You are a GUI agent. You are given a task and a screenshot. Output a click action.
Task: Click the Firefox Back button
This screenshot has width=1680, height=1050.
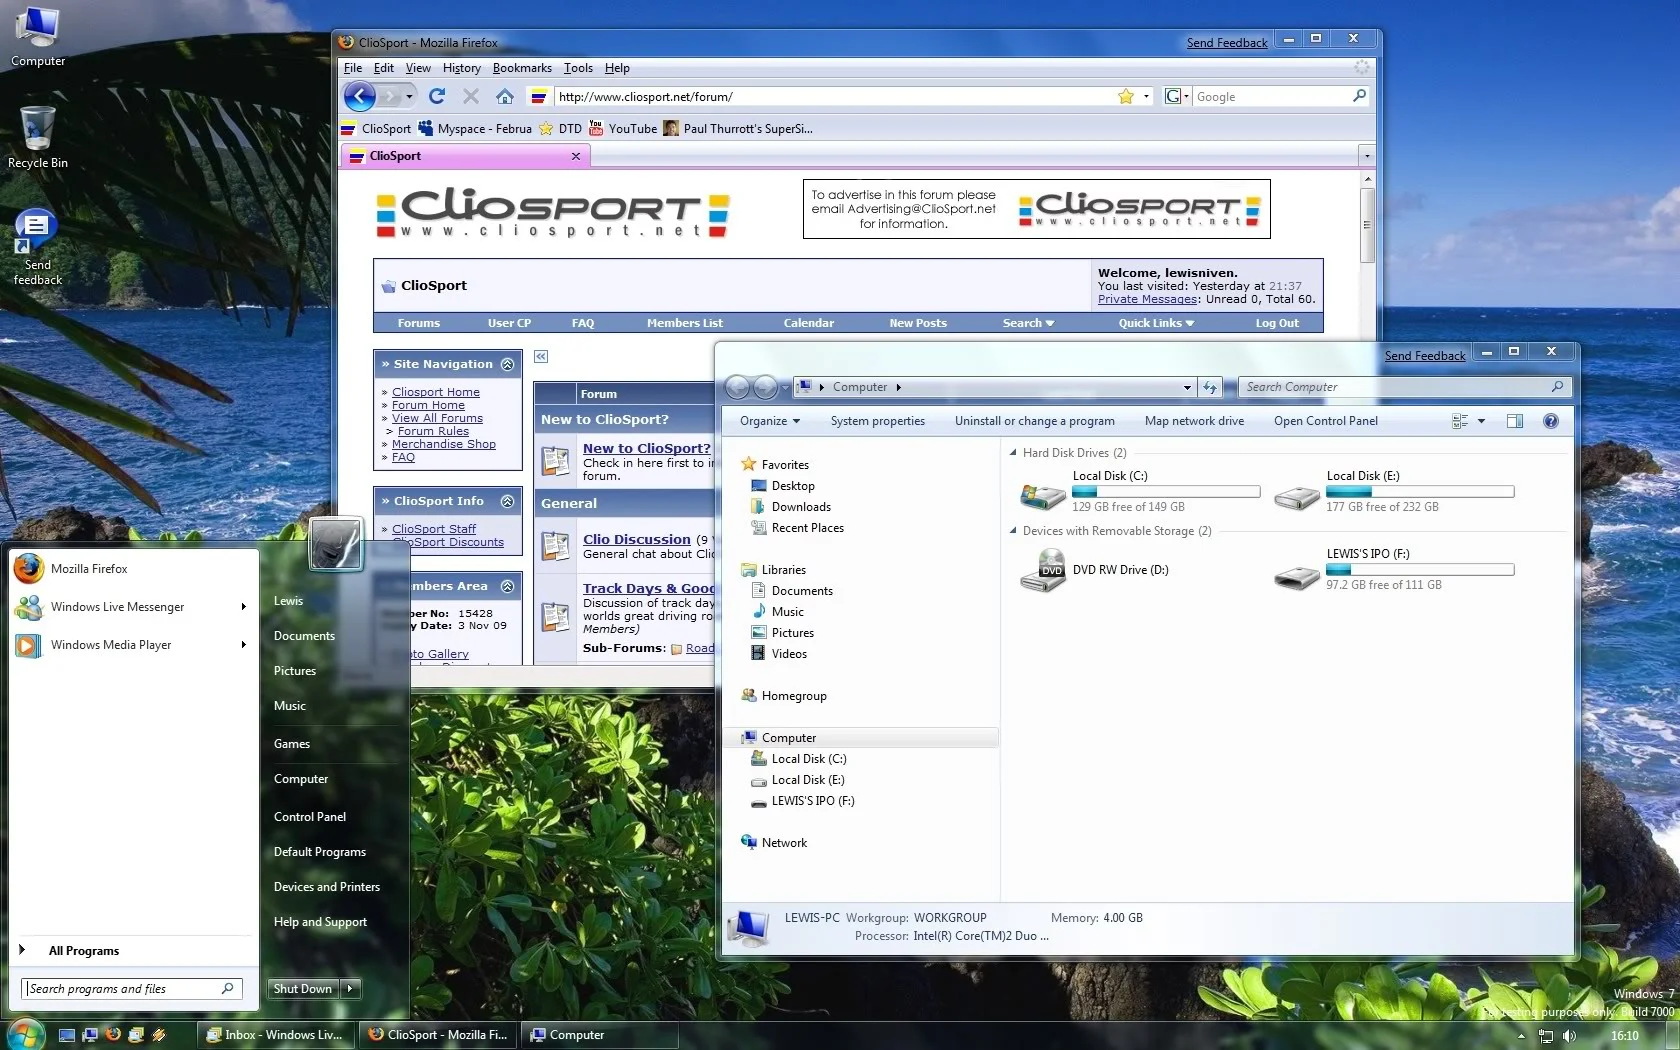(x=360, y=96)
